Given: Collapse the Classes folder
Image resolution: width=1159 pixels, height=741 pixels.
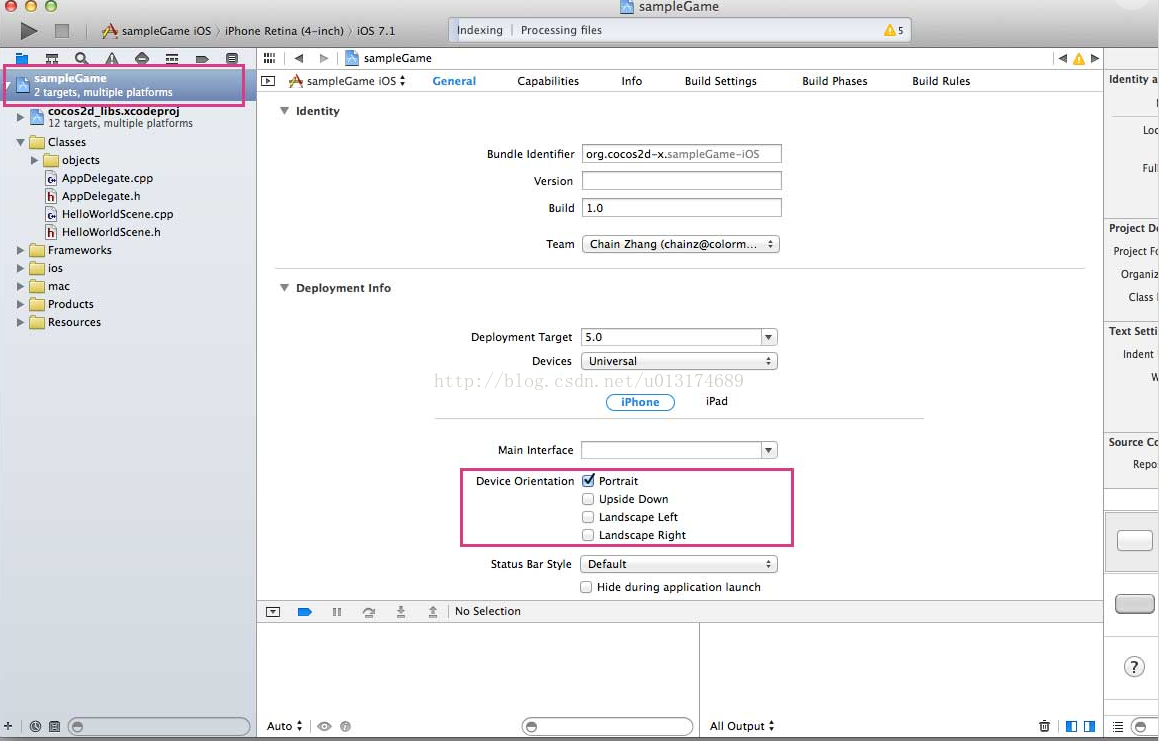Looking at the screenshot, I should [21, 142].
